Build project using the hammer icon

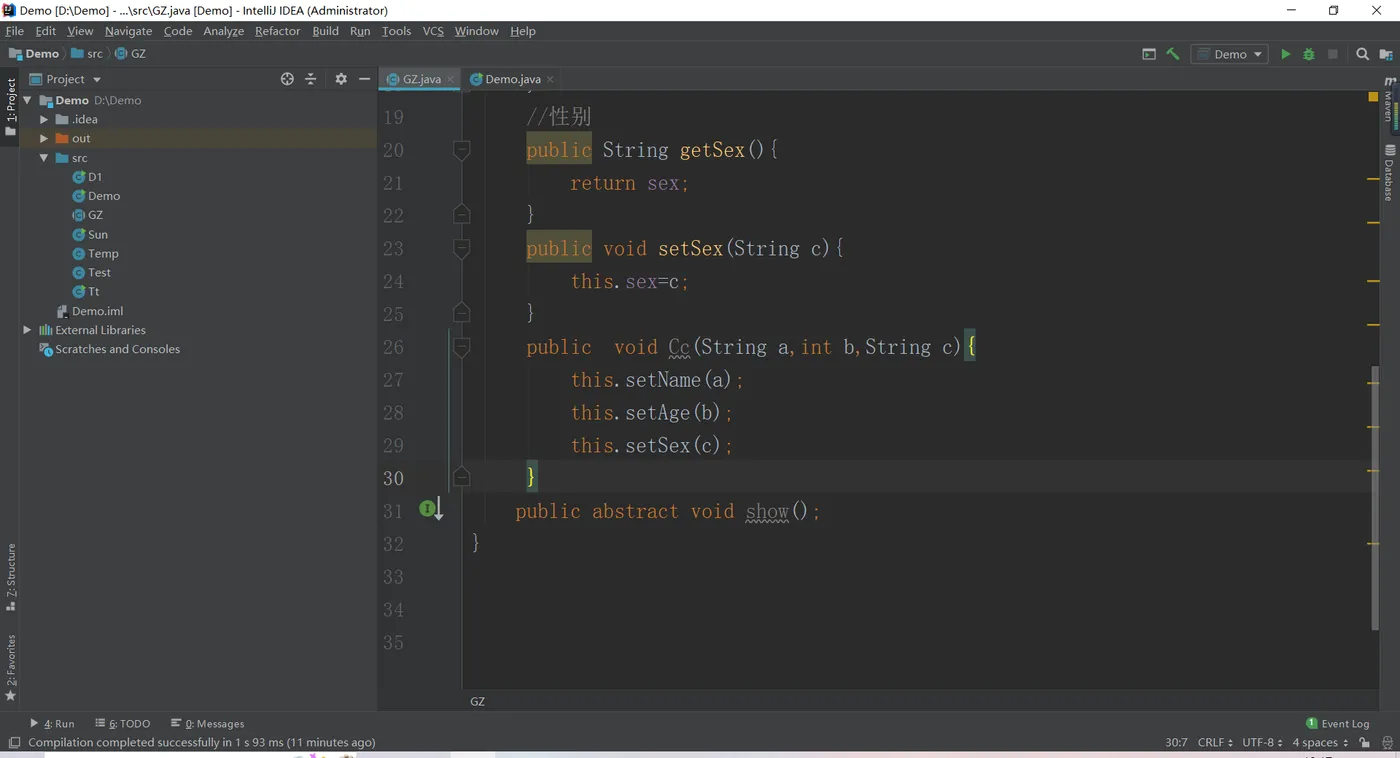click(x=1173, y=54)
